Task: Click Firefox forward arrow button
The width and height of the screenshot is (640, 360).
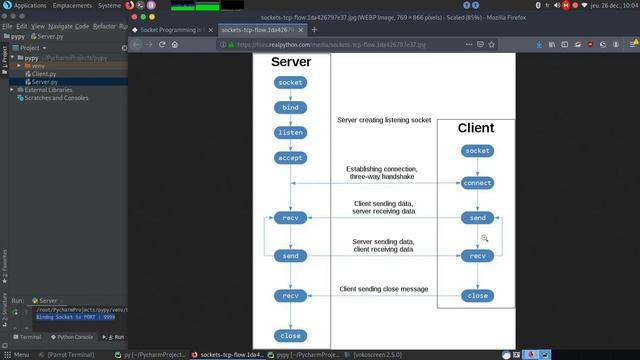Action: click(149, 44)
